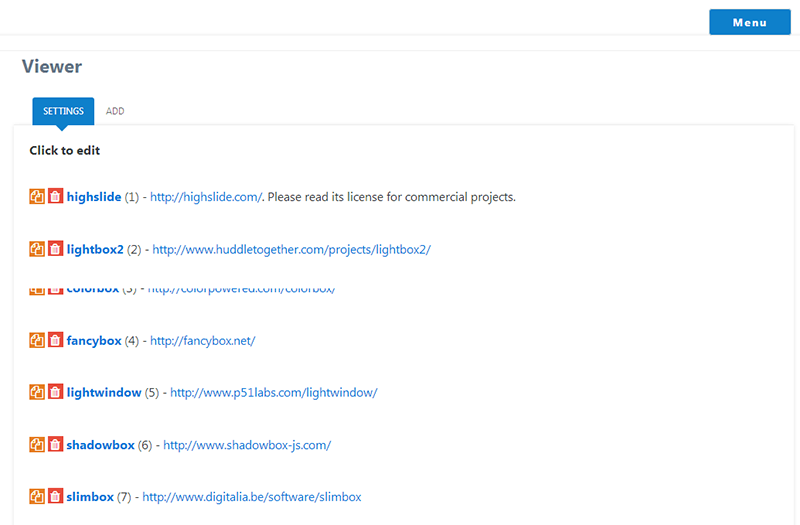The height and width of the screenshot is (525, 800).
Task: Edit the lightwindow viewer
Action: [104, 393]
